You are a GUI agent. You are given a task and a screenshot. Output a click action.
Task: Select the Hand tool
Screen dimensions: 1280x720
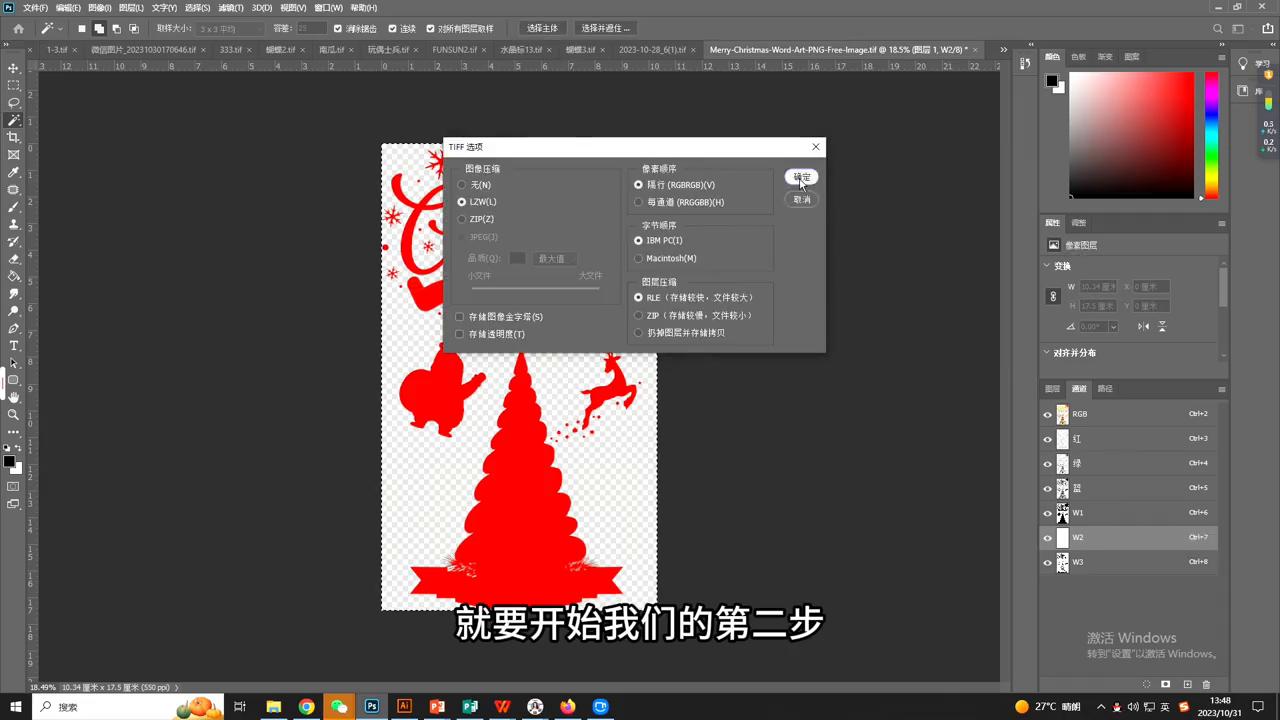pos(13,396)
